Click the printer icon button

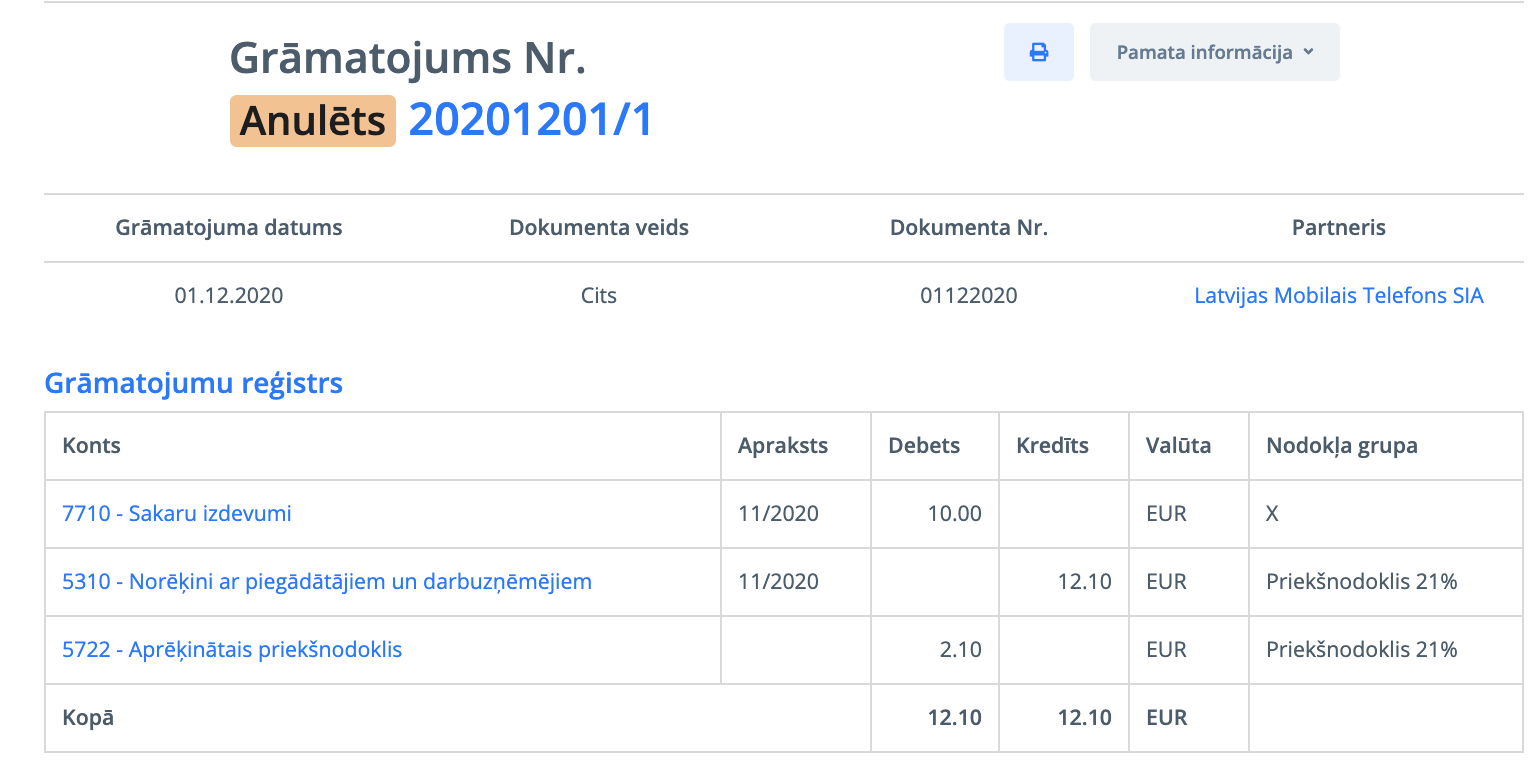[x=1038, y=52]
